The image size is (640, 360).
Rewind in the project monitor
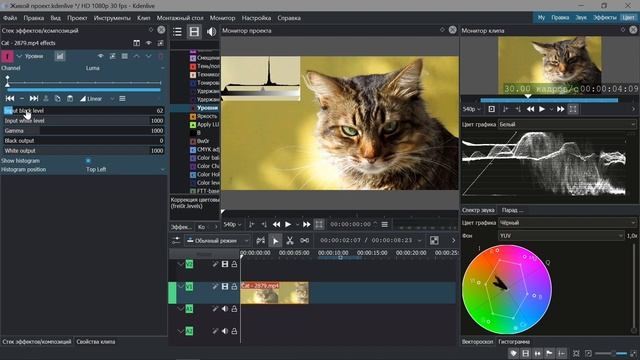[276, 224]
